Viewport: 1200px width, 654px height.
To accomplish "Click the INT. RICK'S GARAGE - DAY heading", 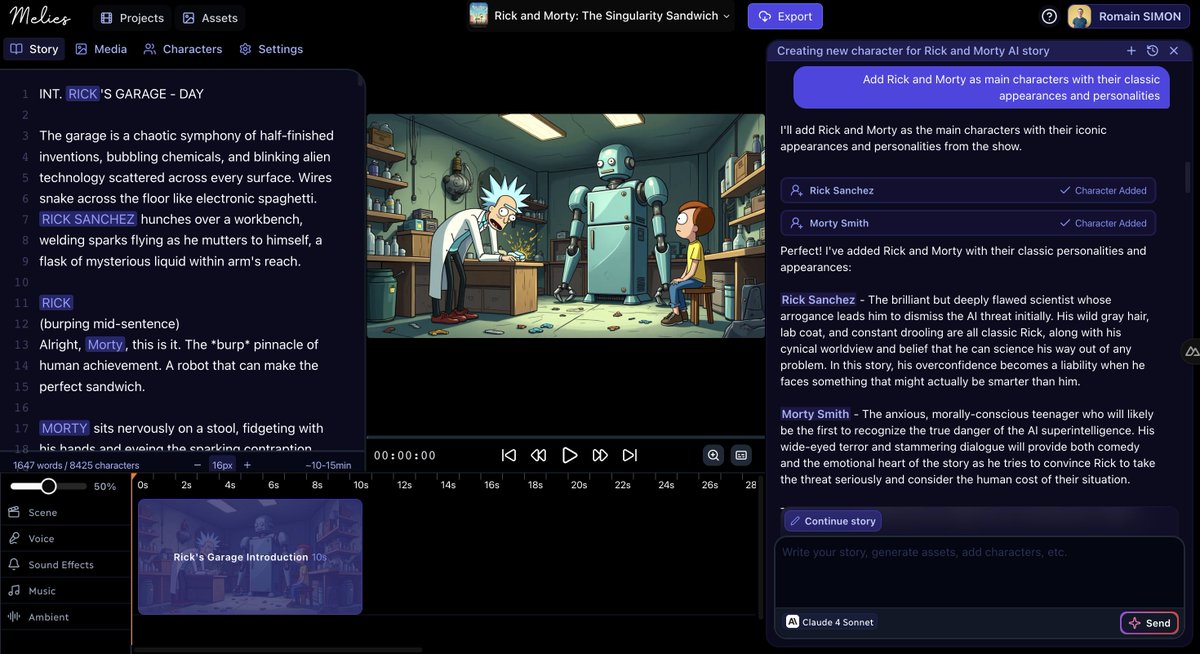I will 121,94.
